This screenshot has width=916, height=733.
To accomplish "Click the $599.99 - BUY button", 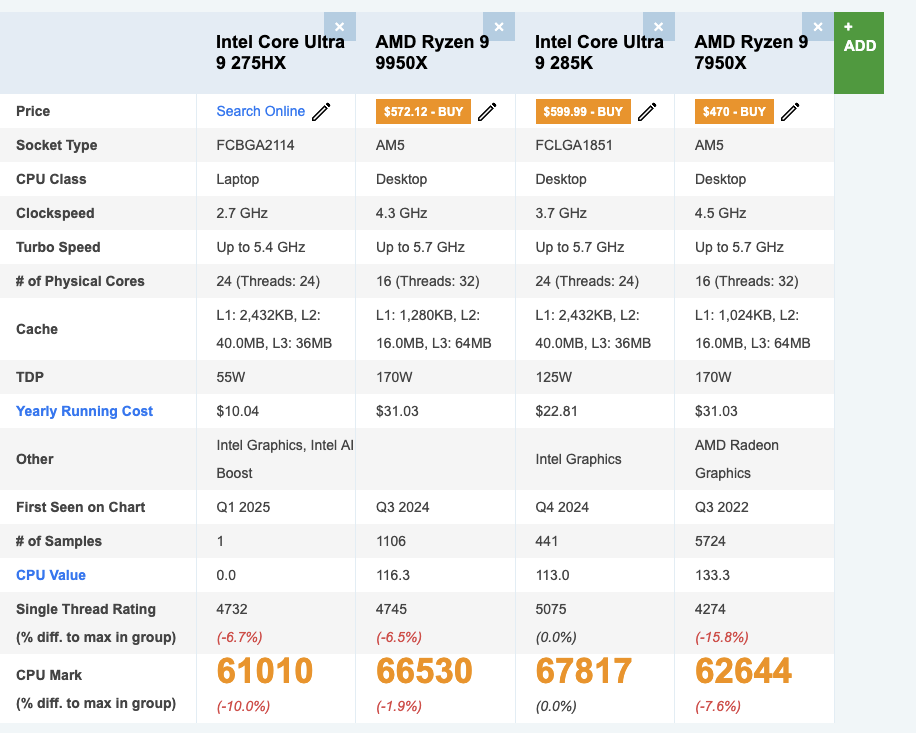I will (583, 112).
